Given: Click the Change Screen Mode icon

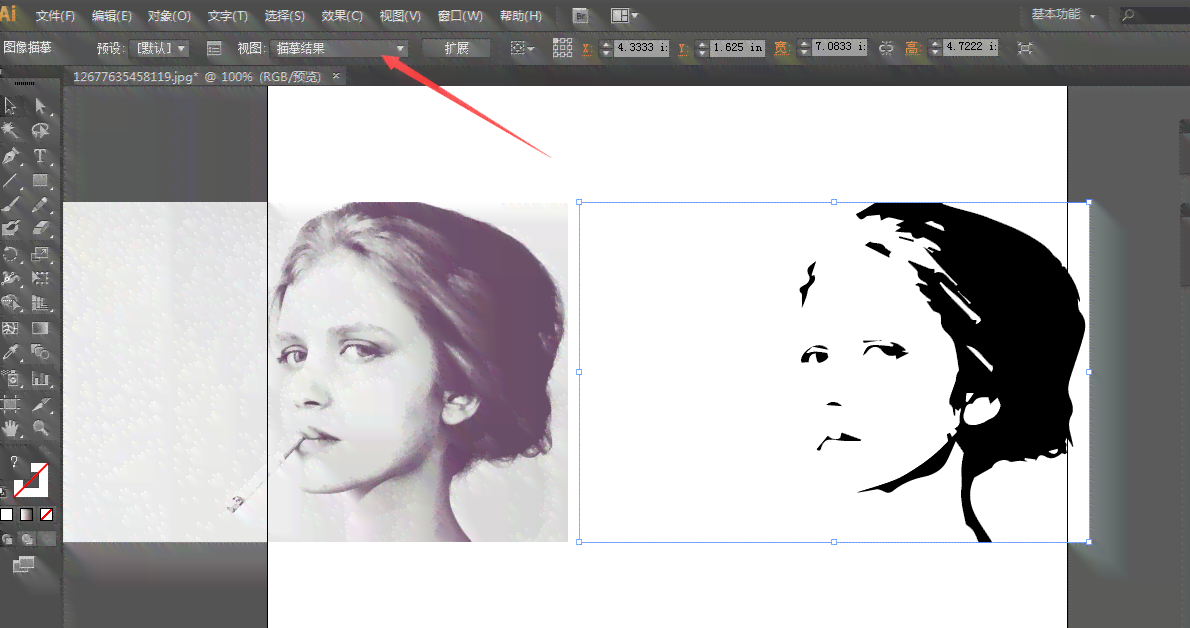Looking at the screenshot, I should click(x=24, y=564).
